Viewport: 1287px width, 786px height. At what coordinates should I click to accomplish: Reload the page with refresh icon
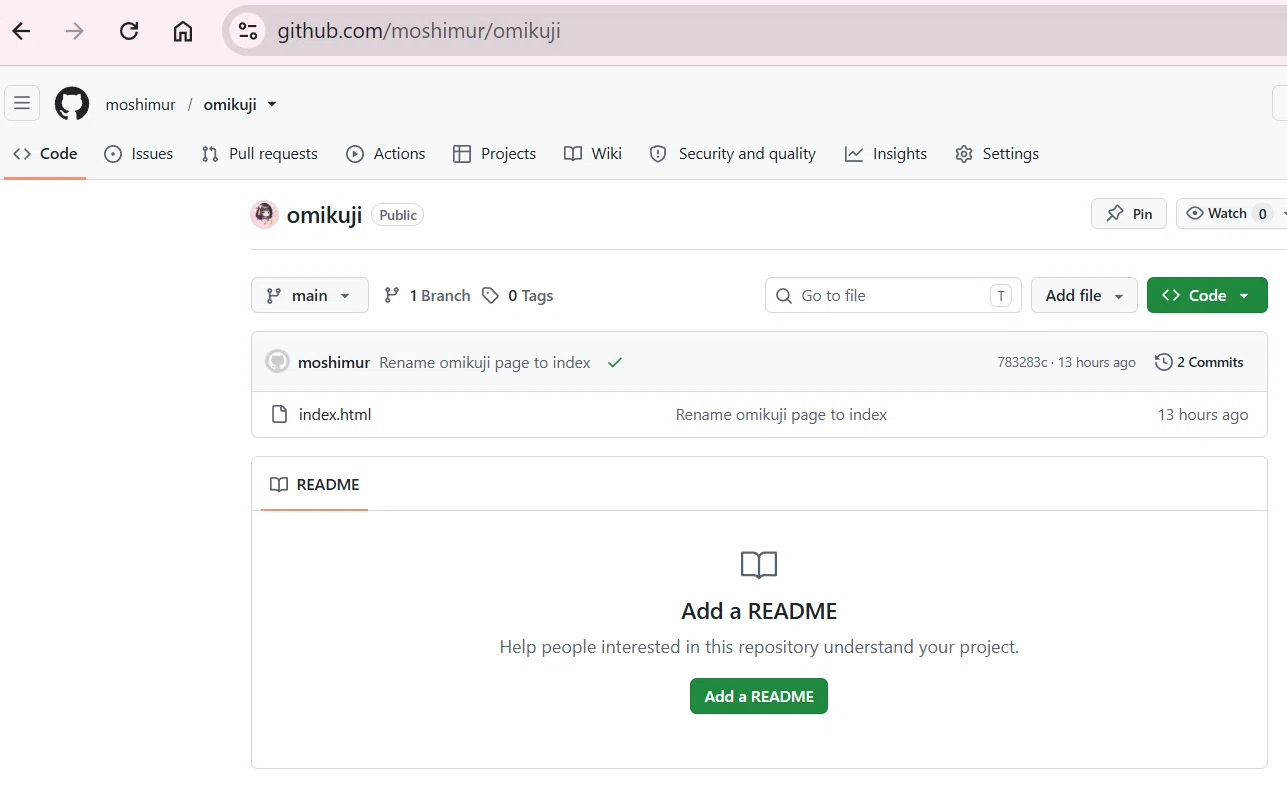point(129,31)
